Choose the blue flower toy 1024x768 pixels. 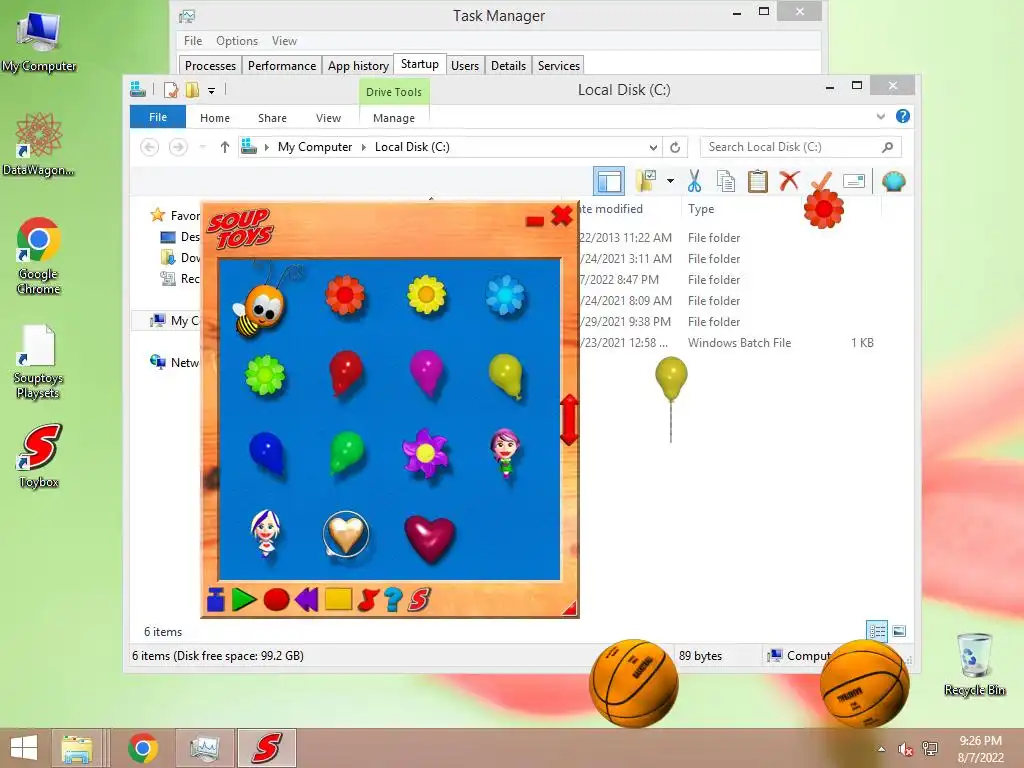(x=505, y=295)
